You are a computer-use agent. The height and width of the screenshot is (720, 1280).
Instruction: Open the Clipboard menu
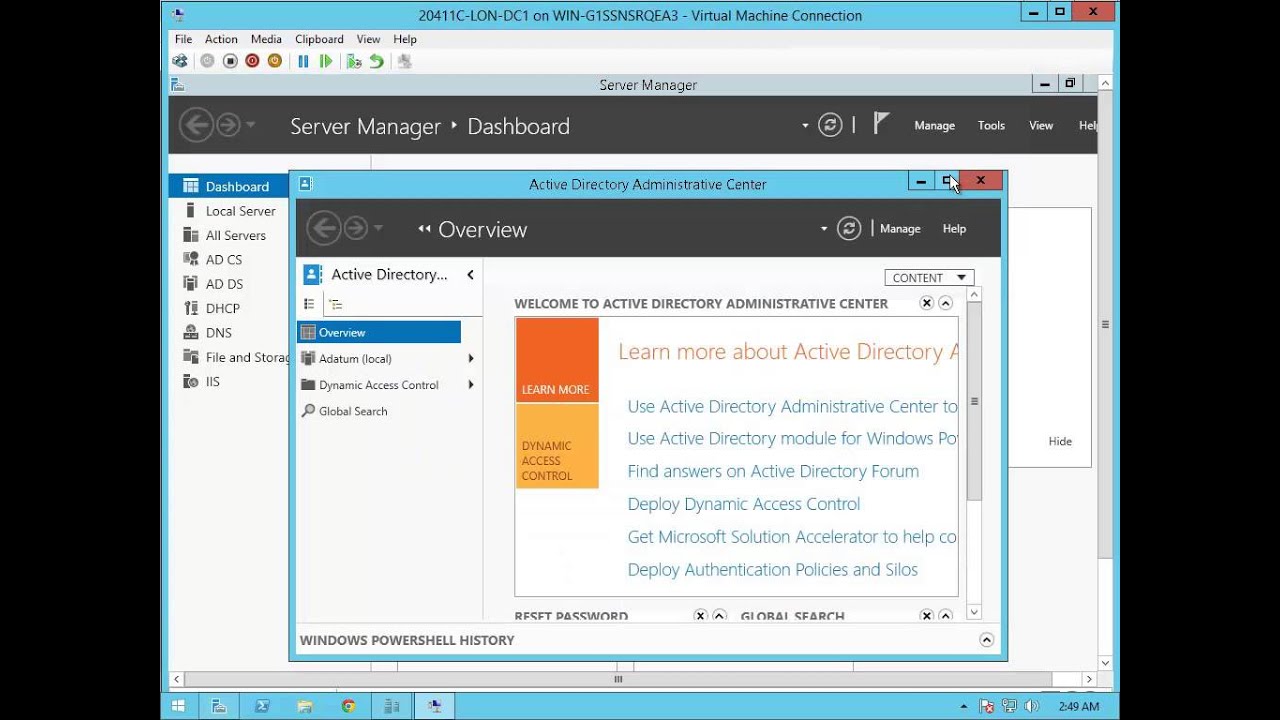[319, 39]
